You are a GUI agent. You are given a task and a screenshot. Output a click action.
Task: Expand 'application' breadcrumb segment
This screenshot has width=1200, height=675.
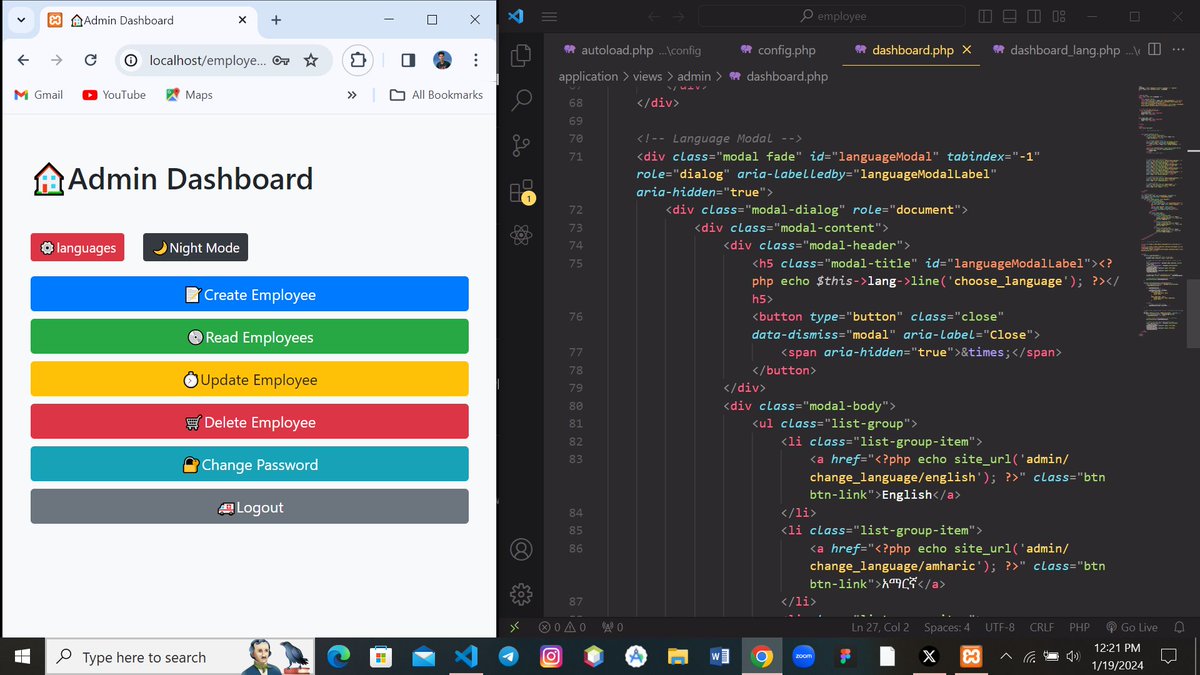(588, 76)
